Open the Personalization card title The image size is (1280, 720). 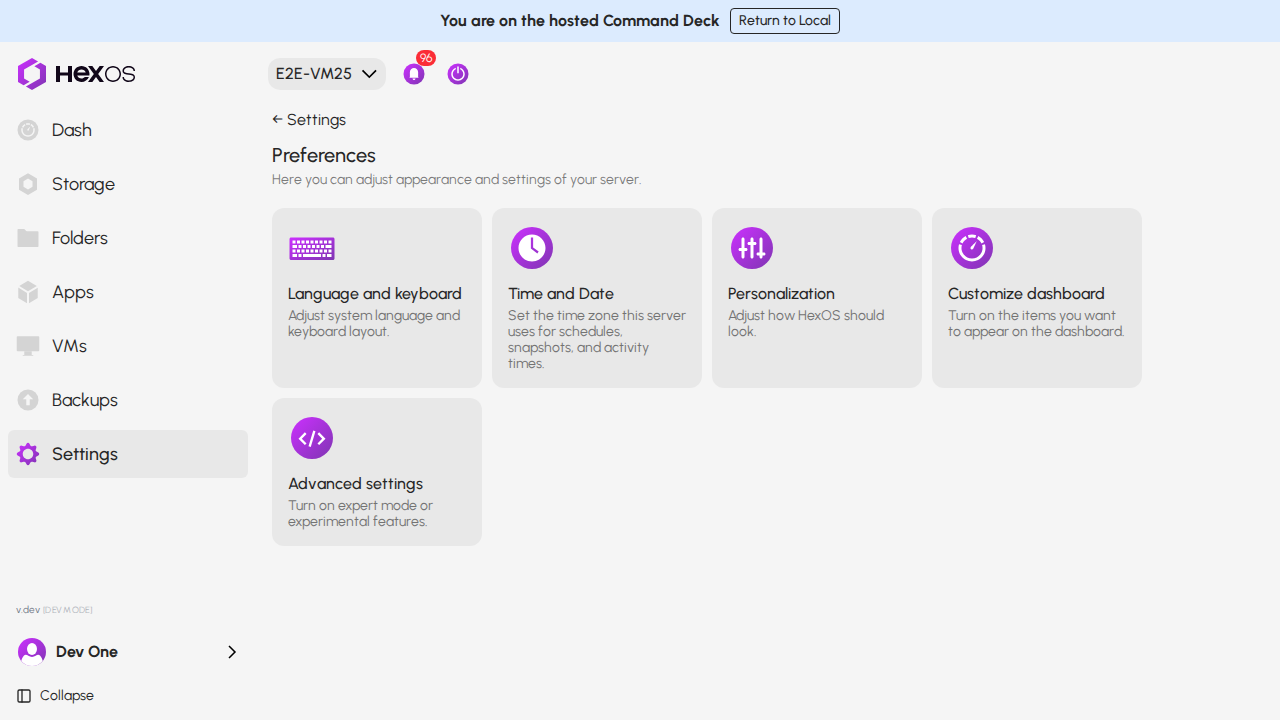(x=781, y=294)
